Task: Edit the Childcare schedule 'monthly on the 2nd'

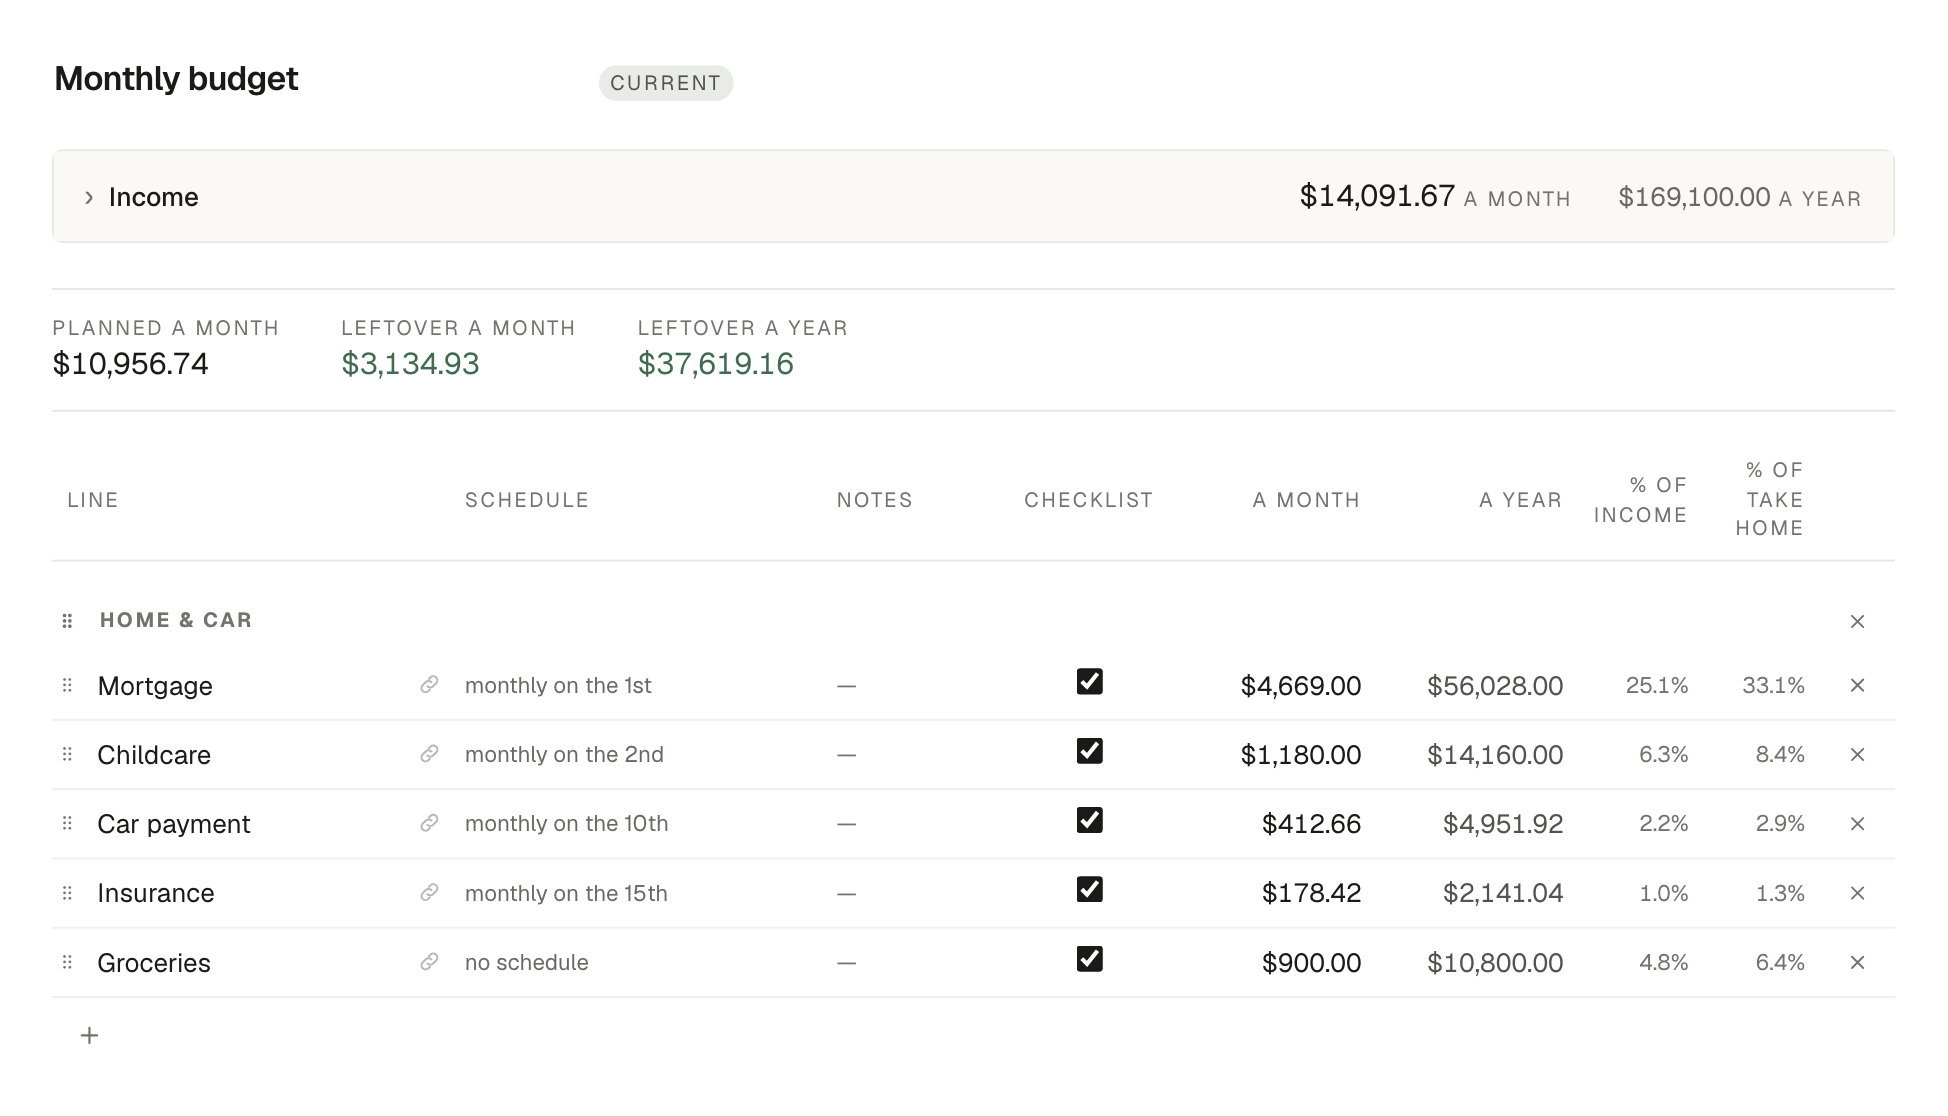Action: (x=564, y=754)
